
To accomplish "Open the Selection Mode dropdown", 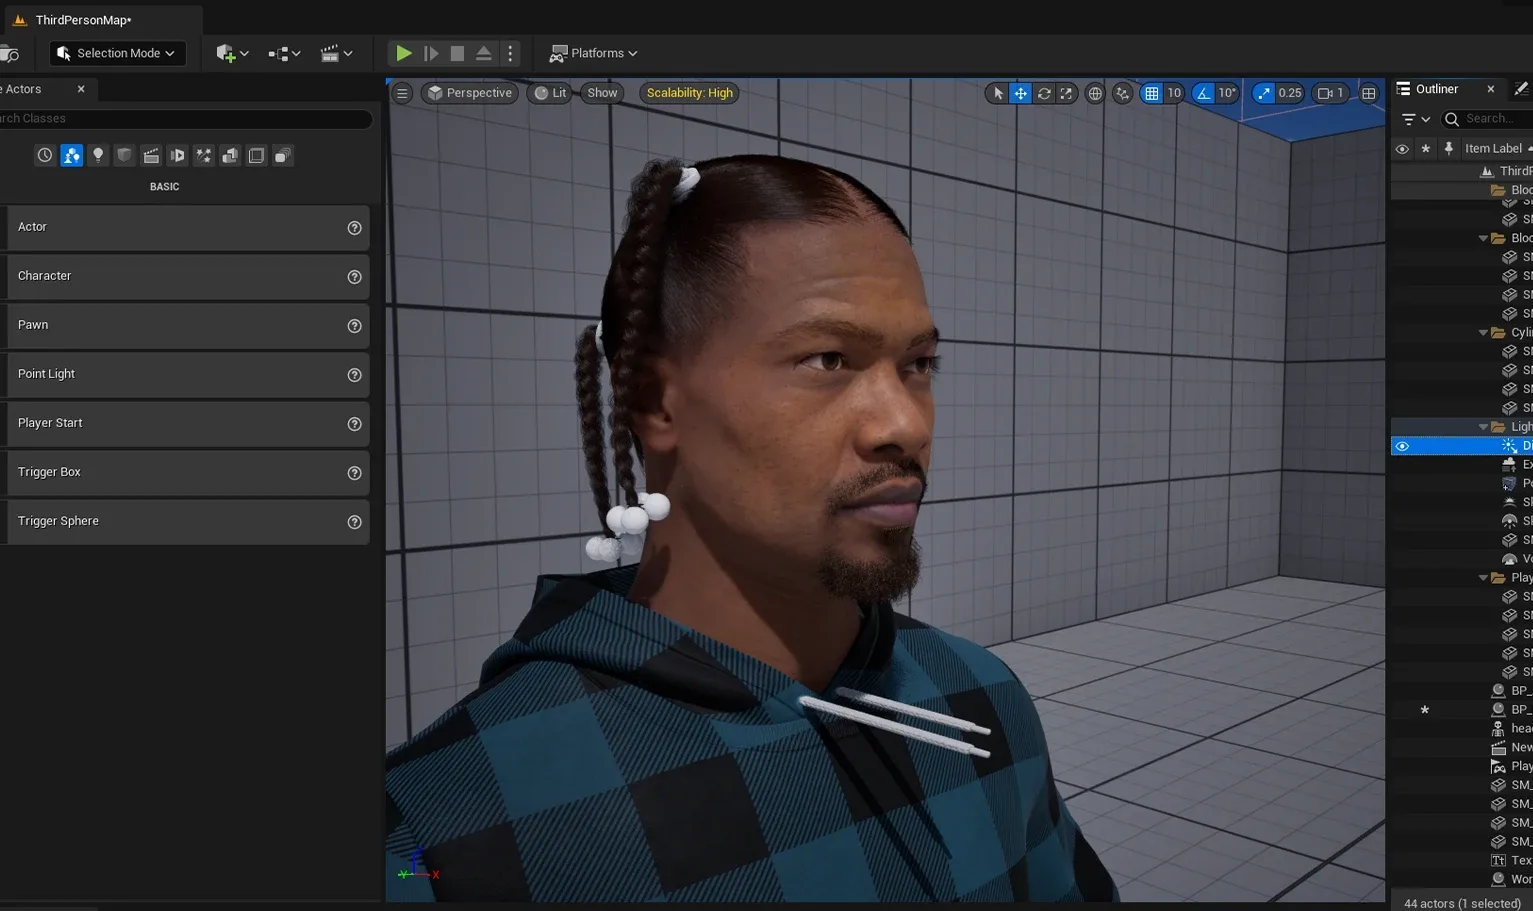I will coord(117,53).
